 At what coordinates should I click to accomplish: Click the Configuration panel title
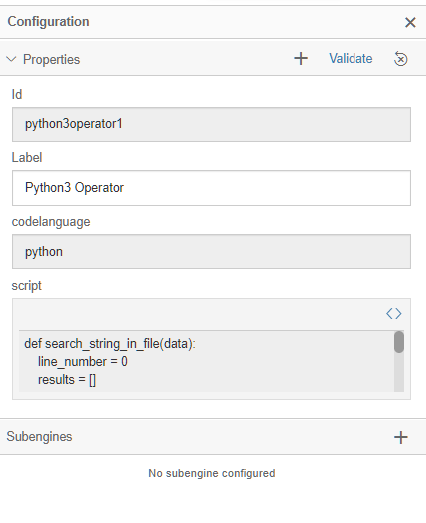coord(48,22)
